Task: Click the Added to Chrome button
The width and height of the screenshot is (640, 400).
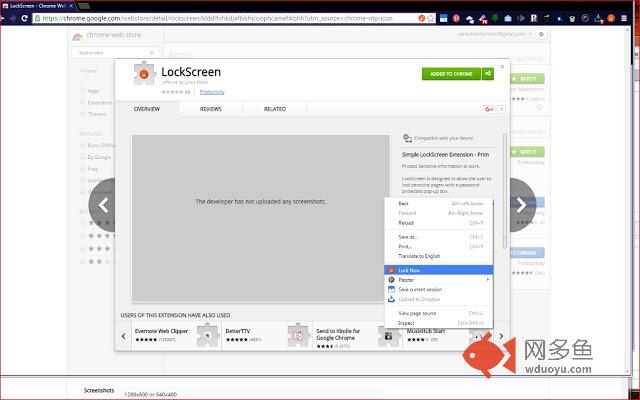Action: [449, 73]
